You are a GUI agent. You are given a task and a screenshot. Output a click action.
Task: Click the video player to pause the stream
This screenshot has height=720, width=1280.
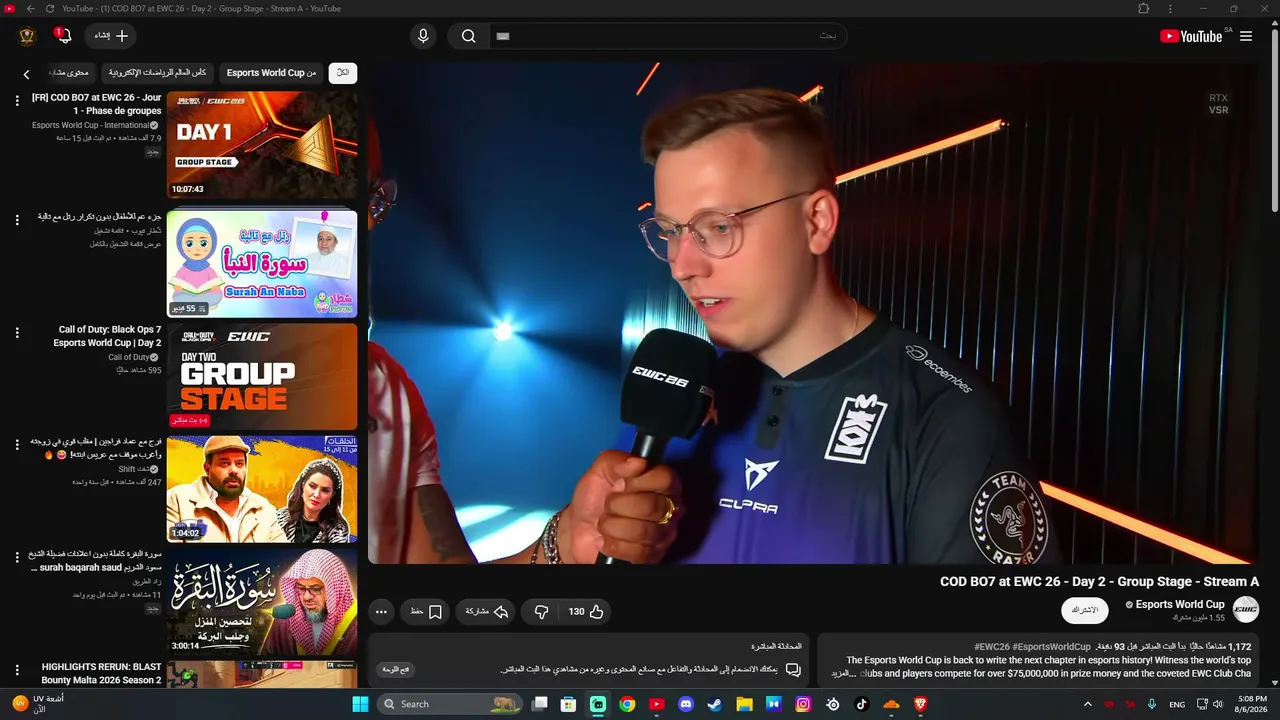812,313
